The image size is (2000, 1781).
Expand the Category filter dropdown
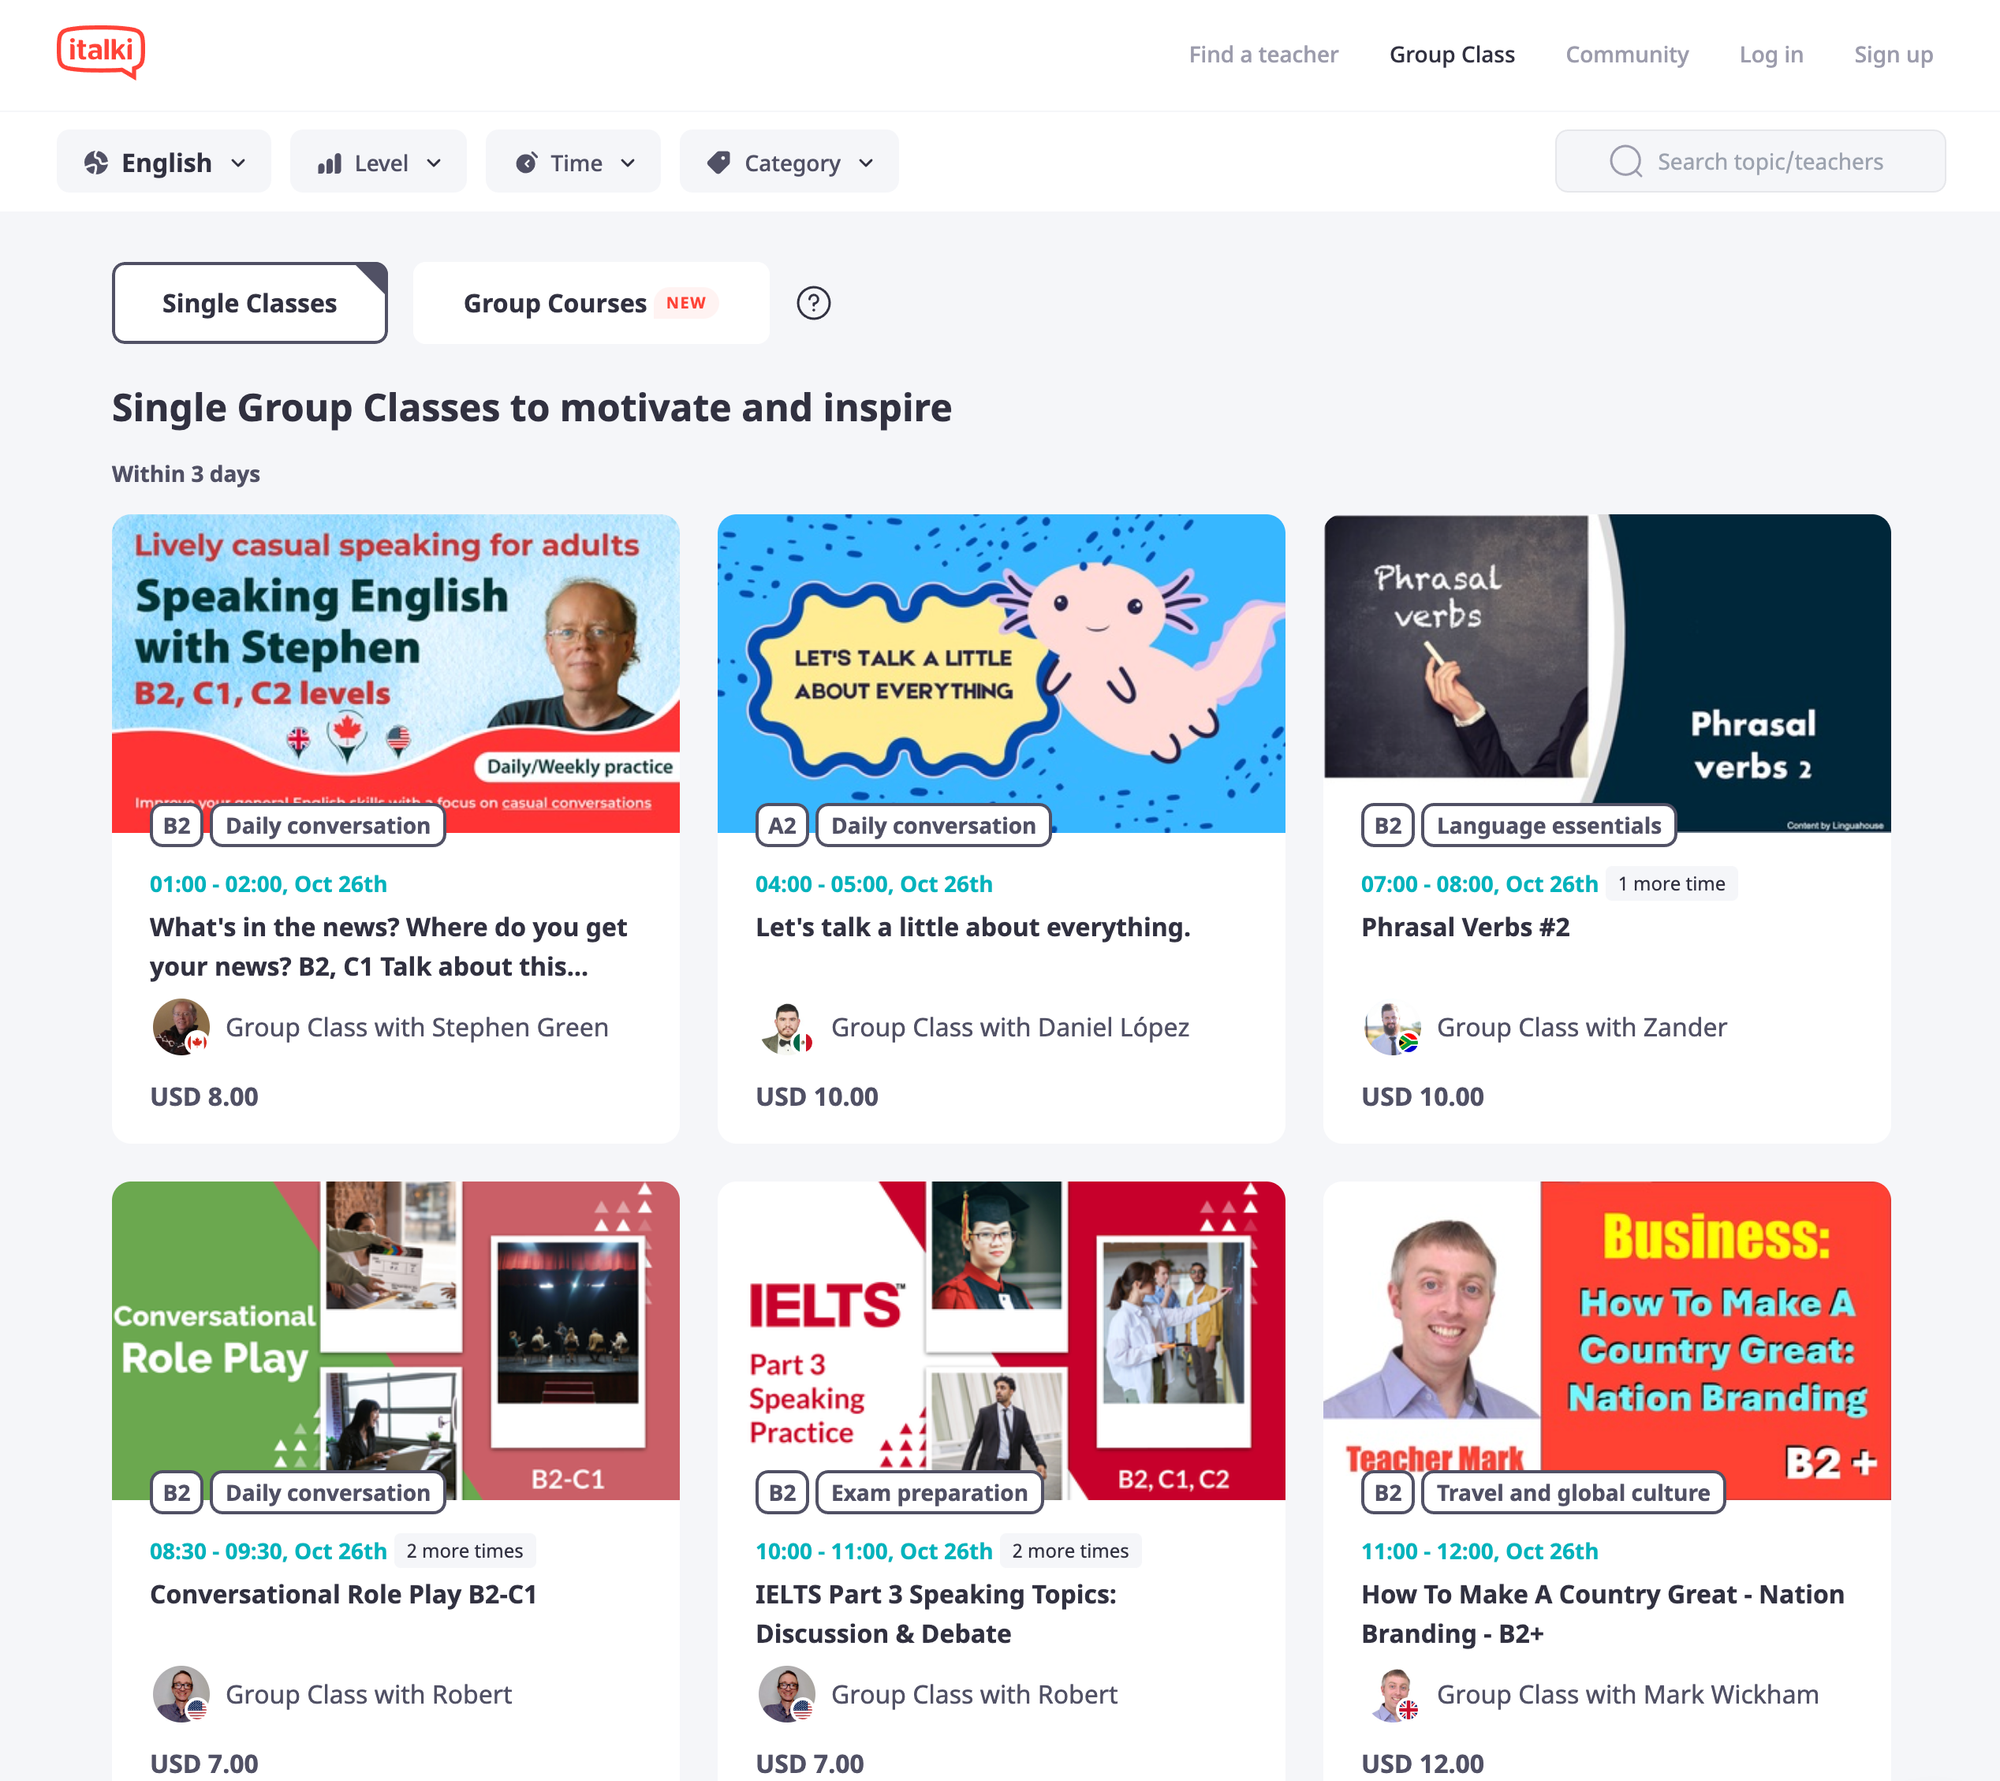pyautogui.click(x=789, y=161)
